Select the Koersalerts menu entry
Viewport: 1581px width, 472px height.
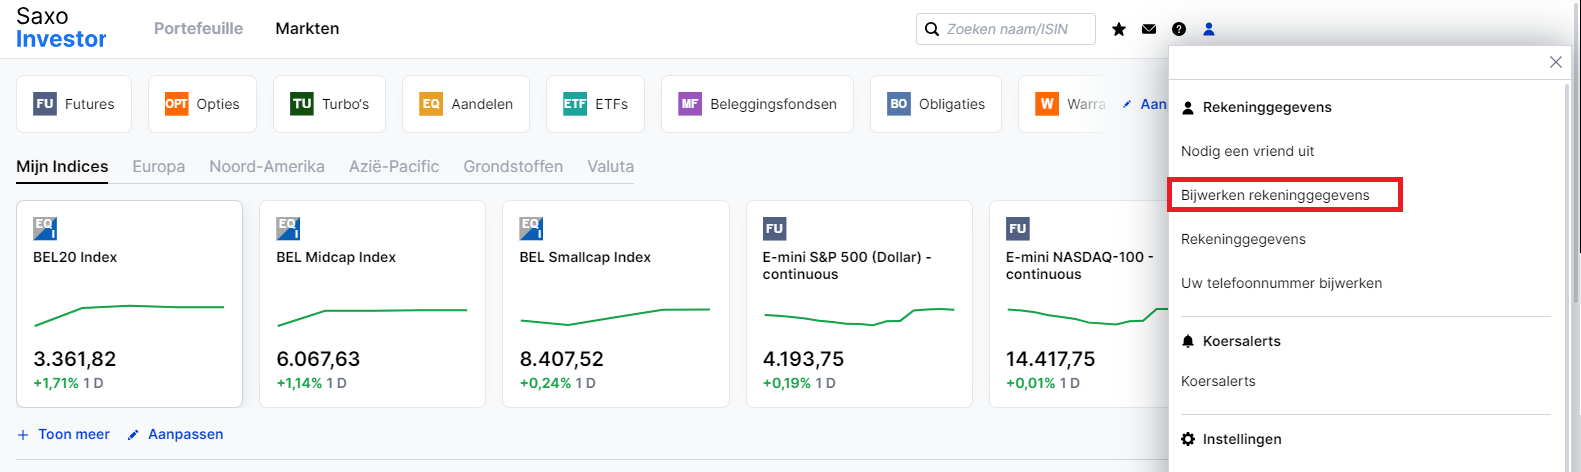[1218, 381]
